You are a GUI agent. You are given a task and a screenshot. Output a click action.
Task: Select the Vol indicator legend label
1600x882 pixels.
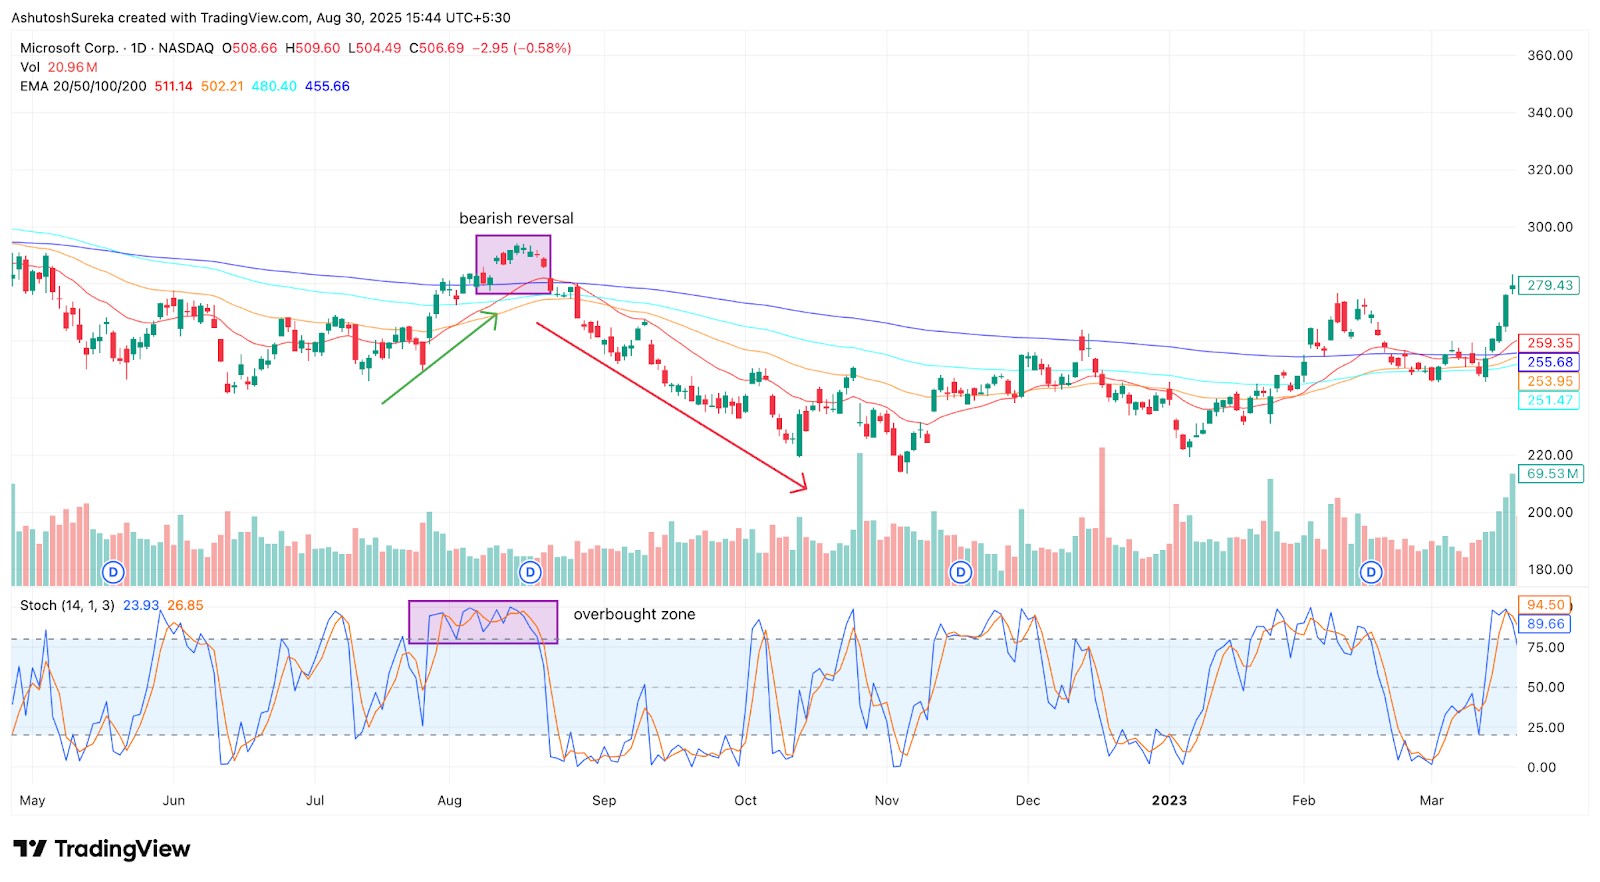30,67
